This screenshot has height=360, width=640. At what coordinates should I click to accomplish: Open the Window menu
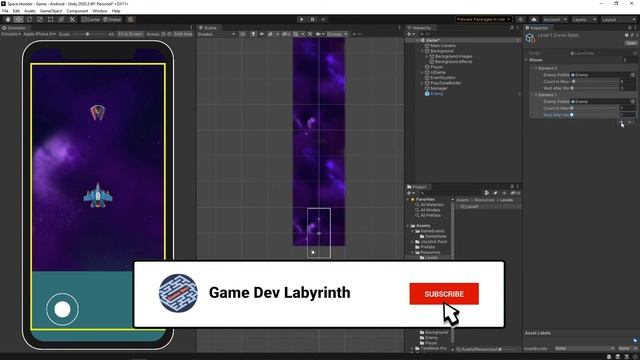pyautogui.click(x=100, y=11)
